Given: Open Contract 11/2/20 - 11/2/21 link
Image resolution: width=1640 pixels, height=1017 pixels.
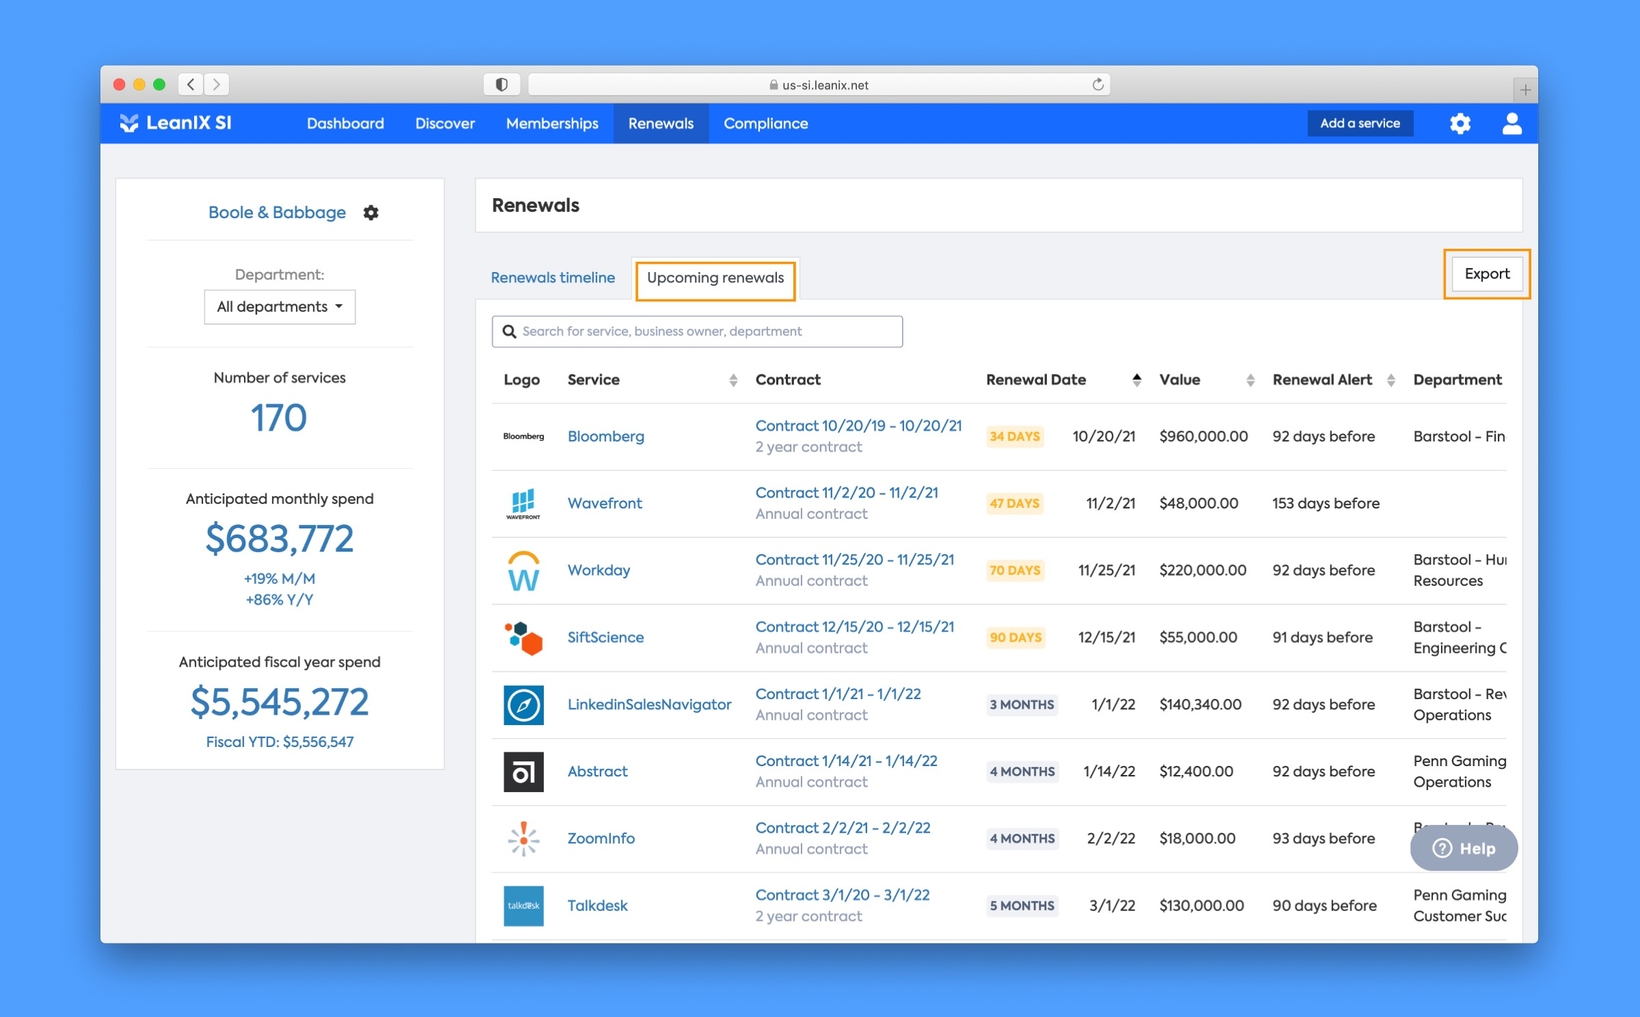Looking at the screenshot, I should [847, 493].
